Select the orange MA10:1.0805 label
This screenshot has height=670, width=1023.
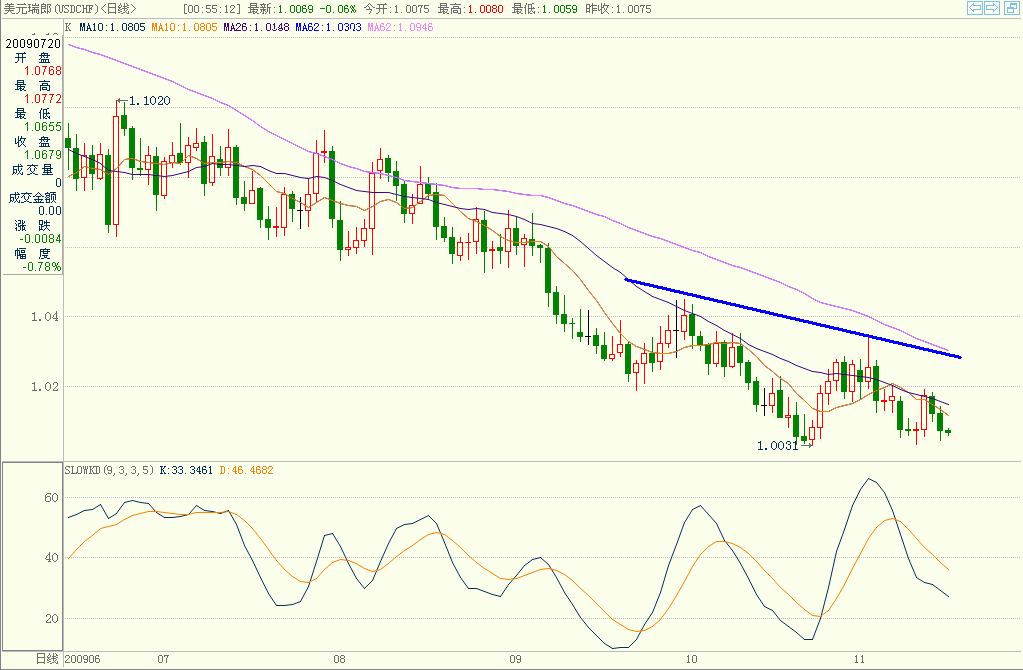click(x=184, y=27)
